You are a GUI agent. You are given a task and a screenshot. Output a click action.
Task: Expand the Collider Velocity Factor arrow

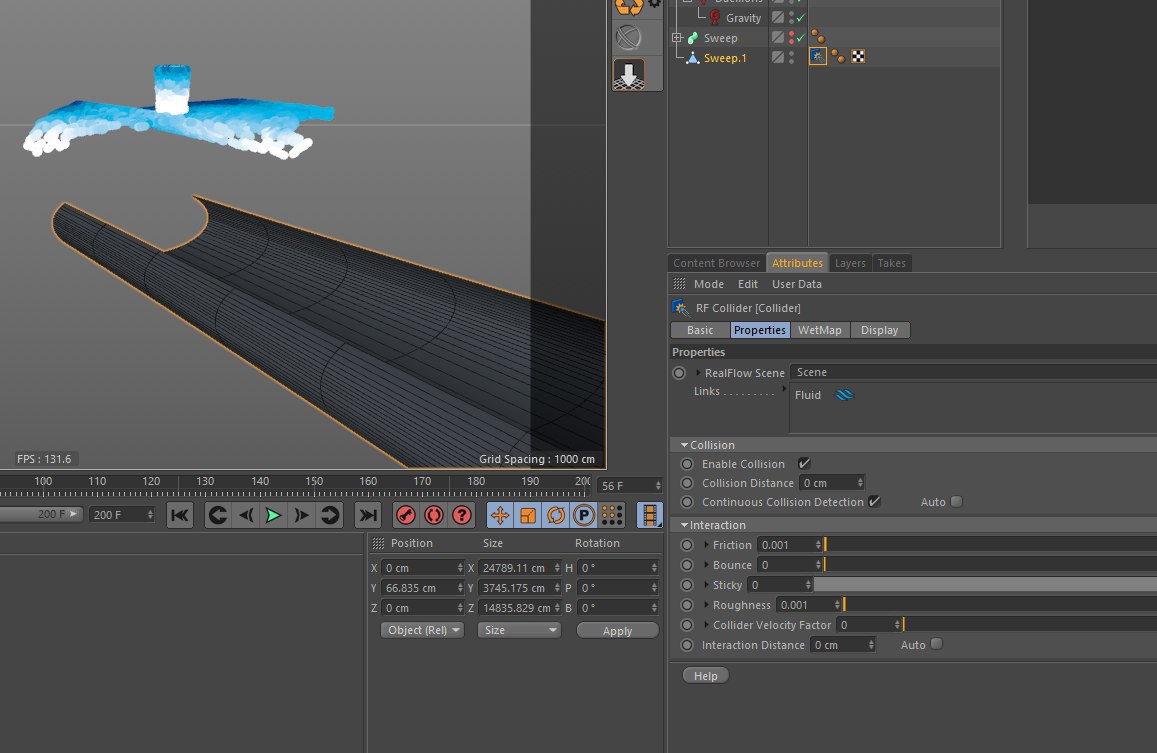(706, 625)
